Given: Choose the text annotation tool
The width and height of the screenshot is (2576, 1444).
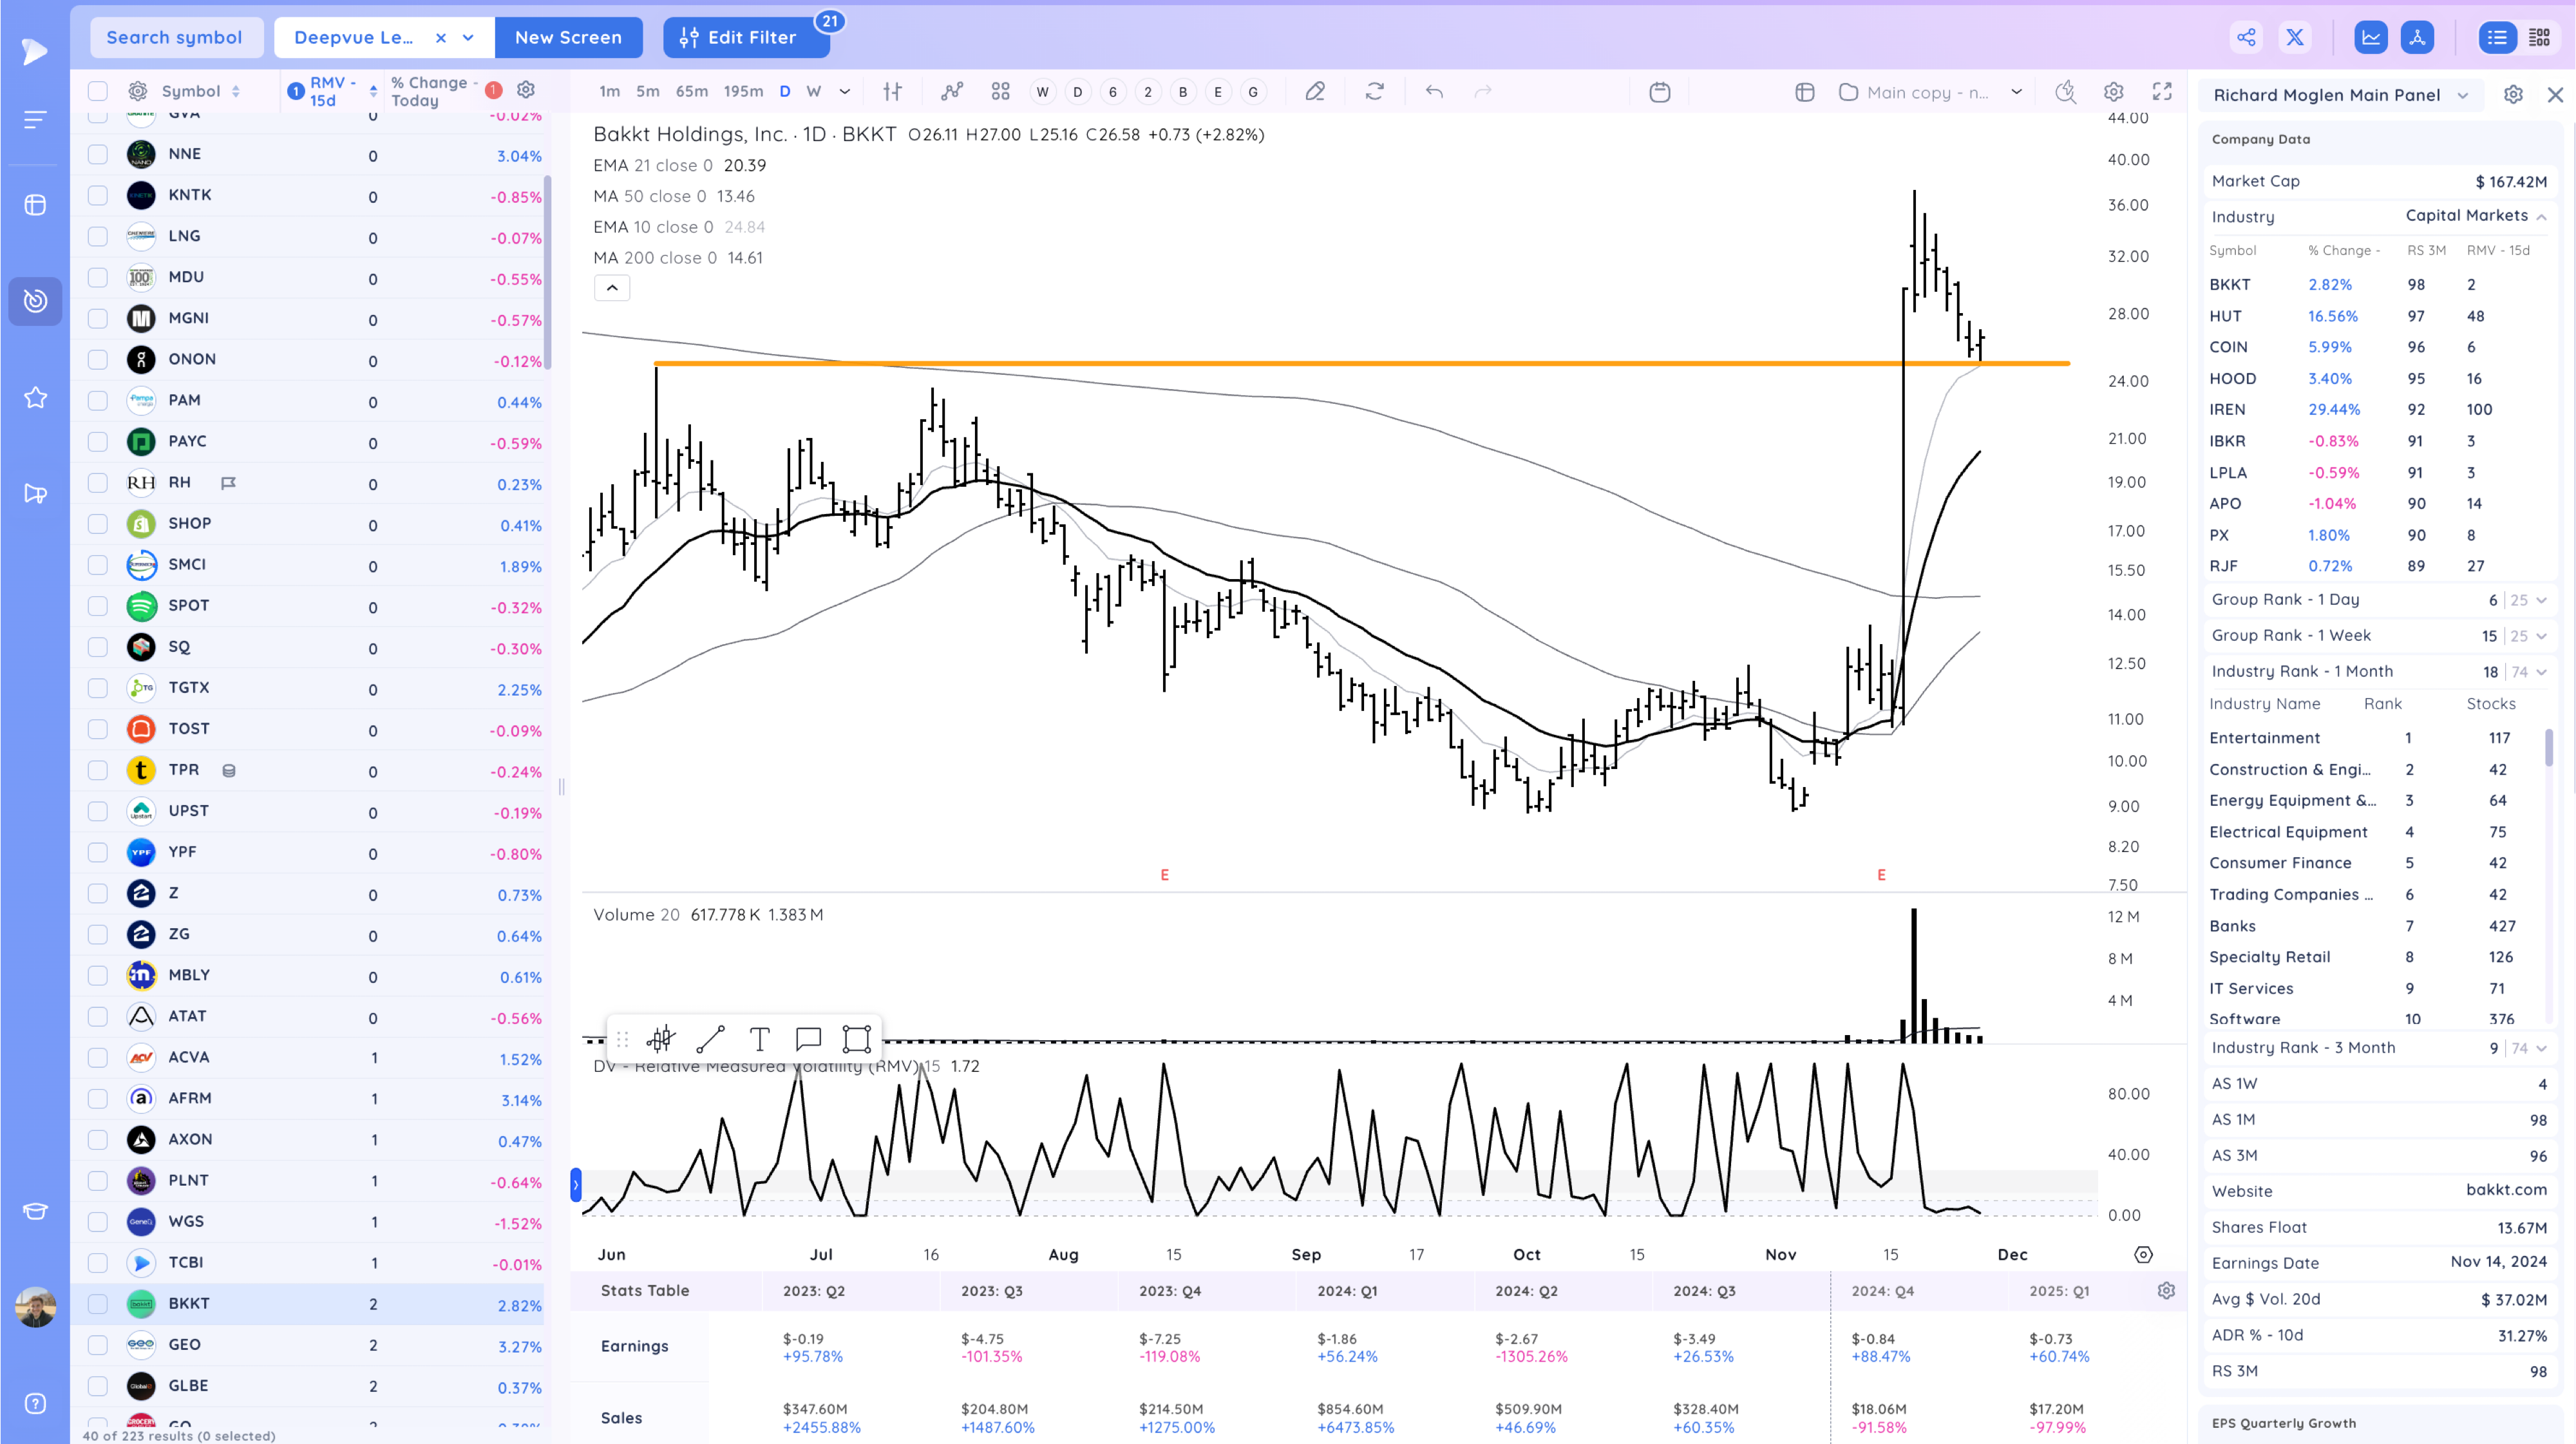Looking at the screenshot, I should pyautogui.click(x=759, y=1039).
